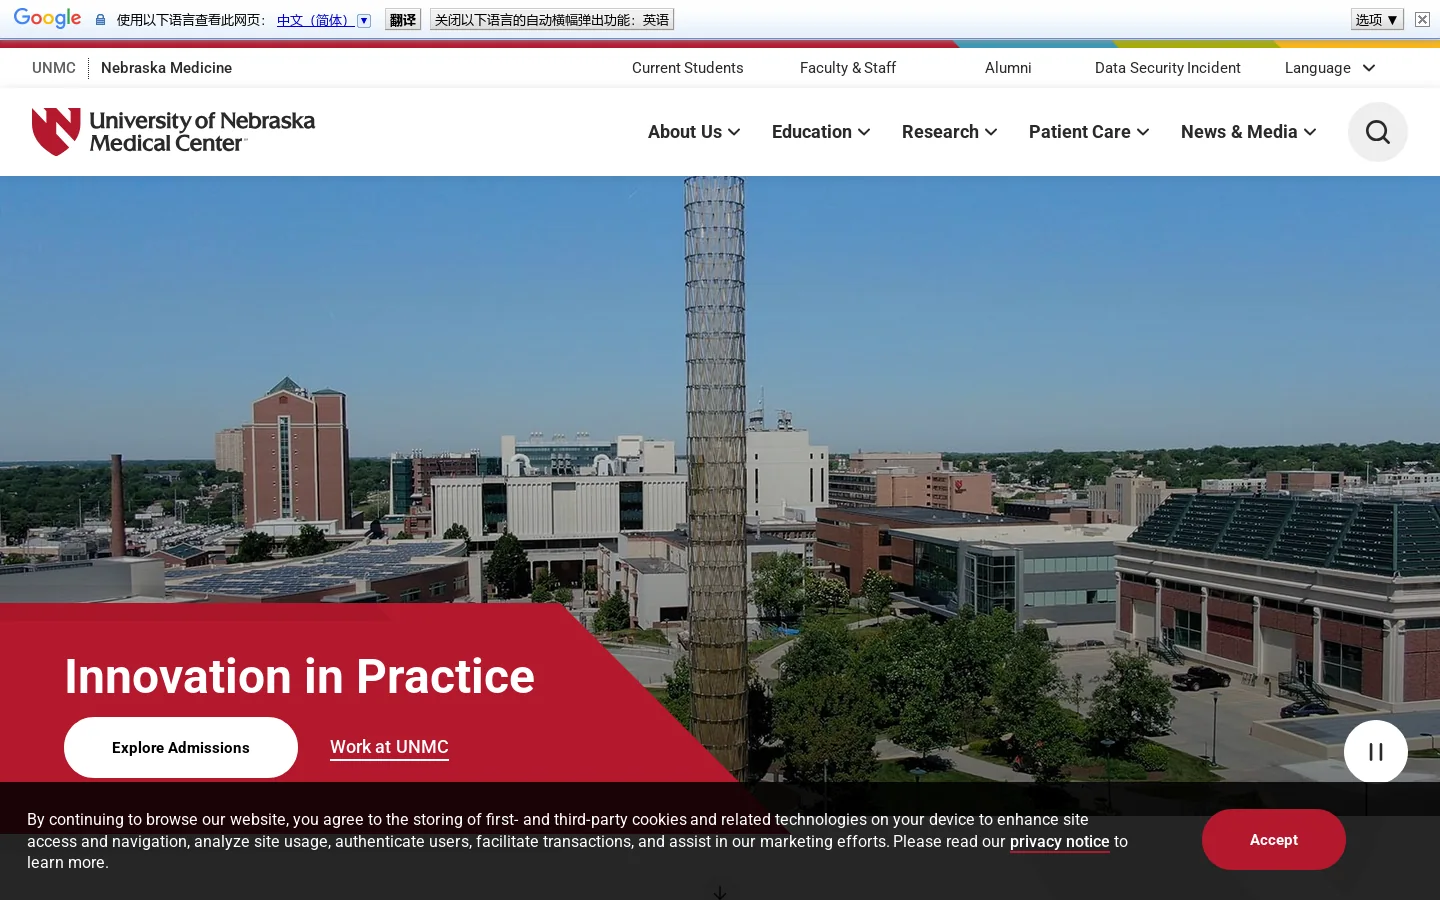Click the Innovation in Practice heading
1440x900 pixels.
(300, 677)
